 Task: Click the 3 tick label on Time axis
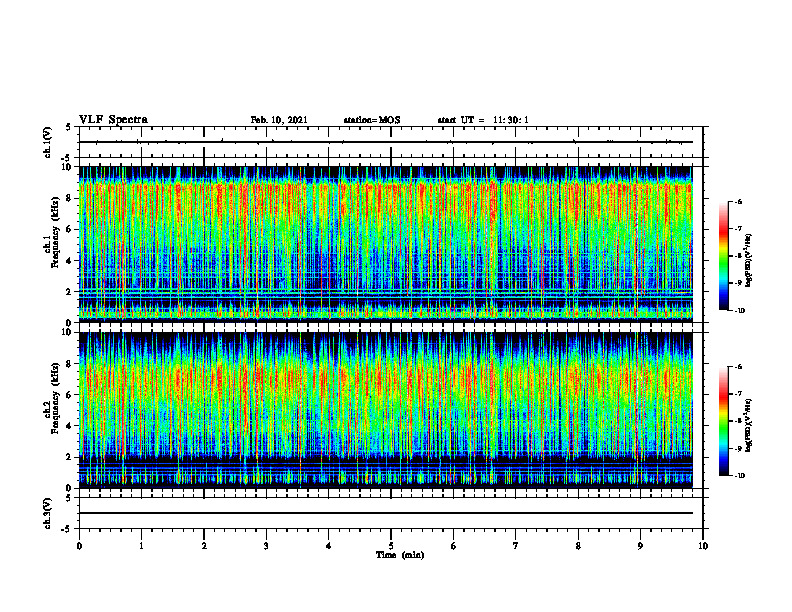click(266, 546)
